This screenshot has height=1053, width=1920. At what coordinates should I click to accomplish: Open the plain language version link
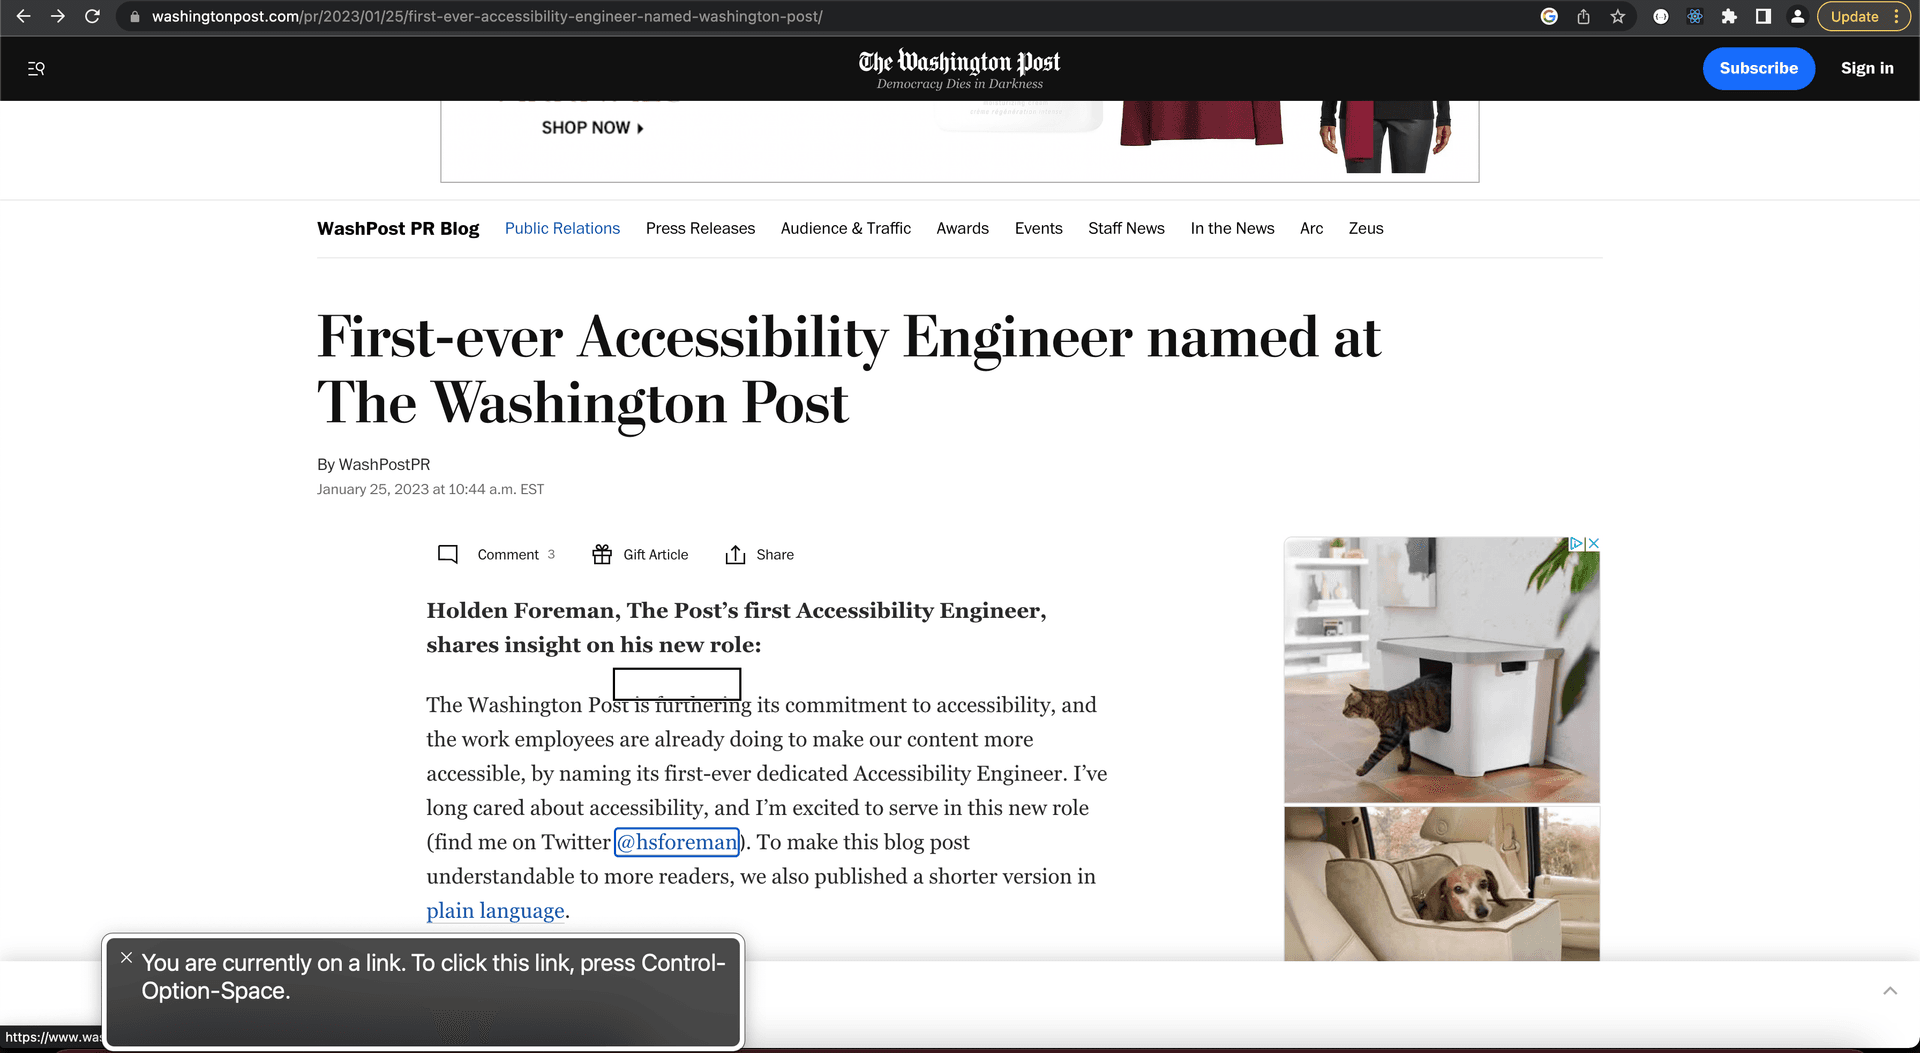[494, 910]
